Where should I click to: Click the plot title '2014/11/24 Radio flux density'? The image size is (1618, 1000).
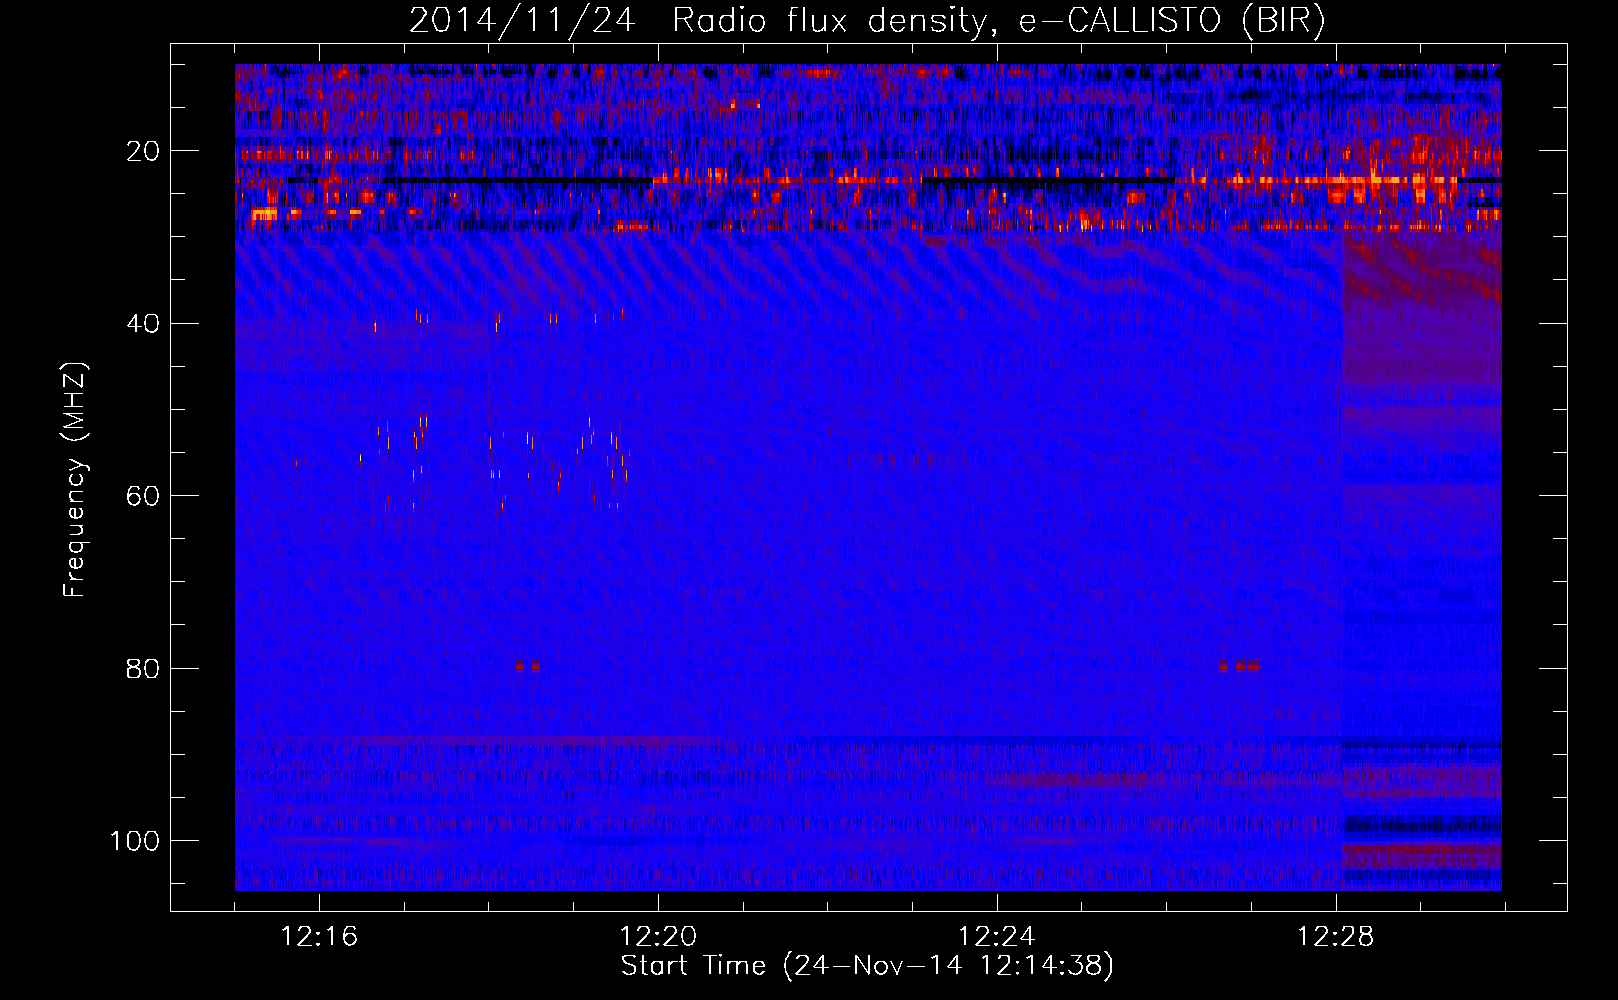tap(867, 21)
